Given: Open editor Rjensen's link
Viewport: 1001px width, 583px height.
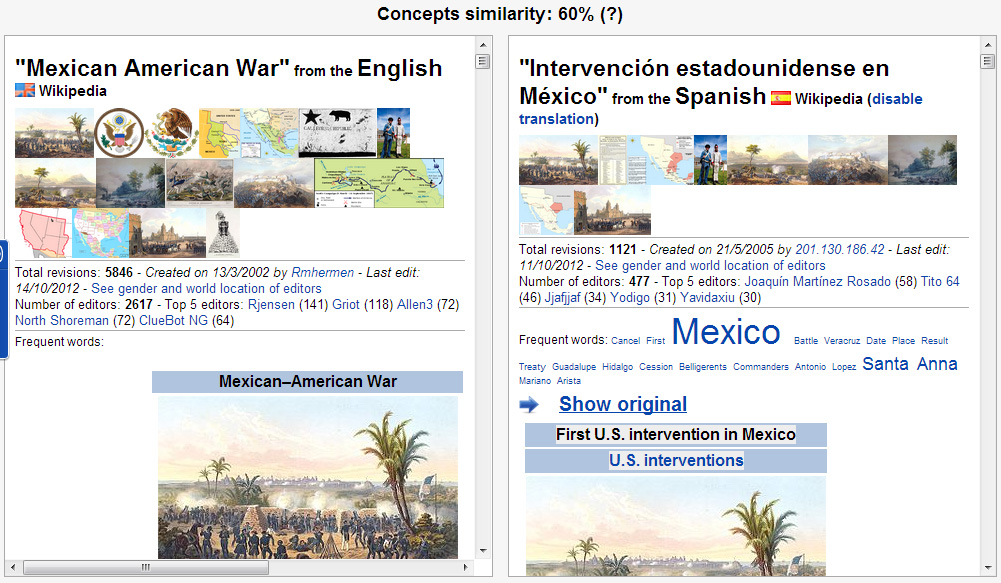Looking at the screenshot, I should pos(271,305).
